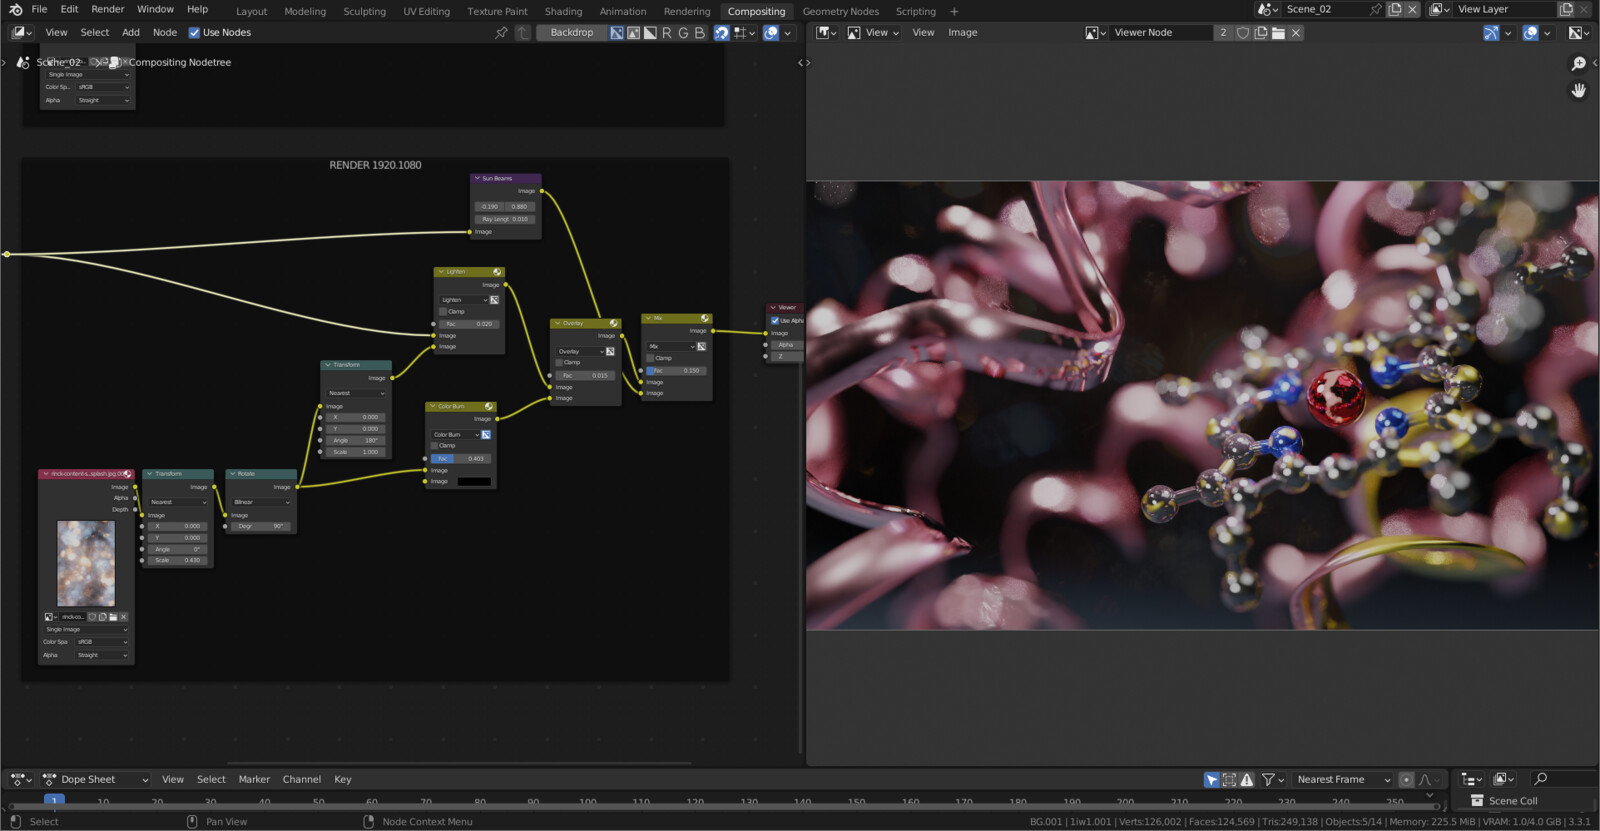The image size is (1600, 831).
Task: Open node editor type dropdown
Action: pos(22,33)
